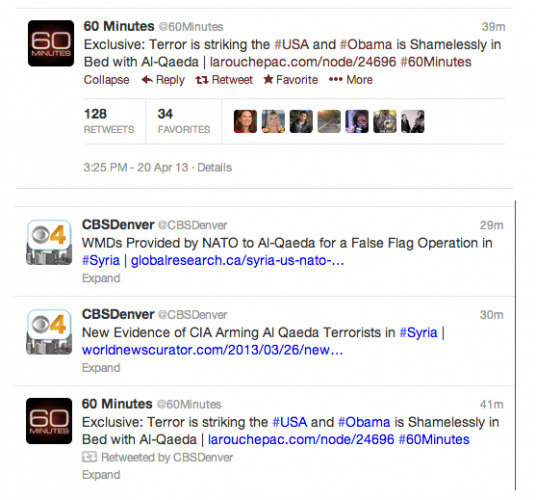Expand the CBSDenver CIA arming tweet
This screenshot has height=500, width=536.
click(x=101, y=368)
